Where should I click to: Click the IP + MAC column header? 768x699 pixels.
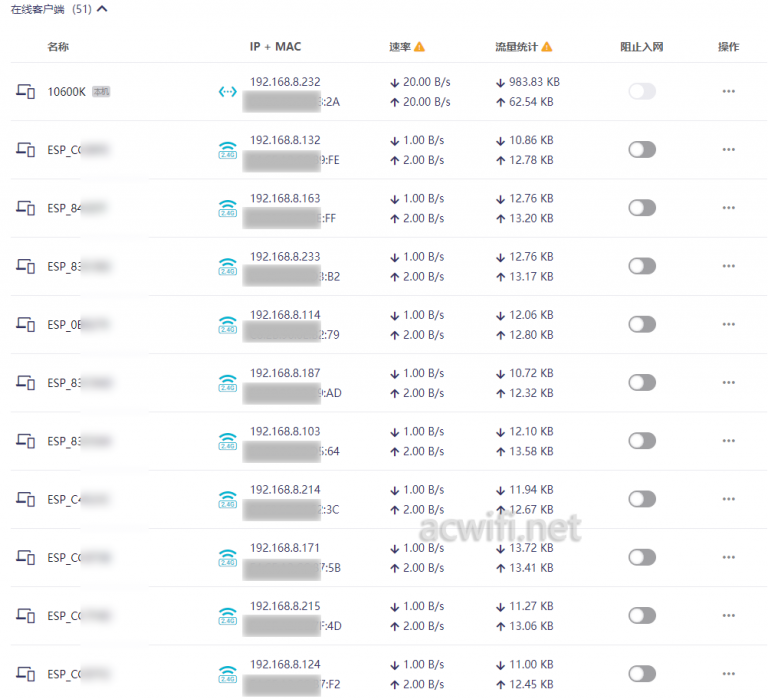[x=275, y=47]
